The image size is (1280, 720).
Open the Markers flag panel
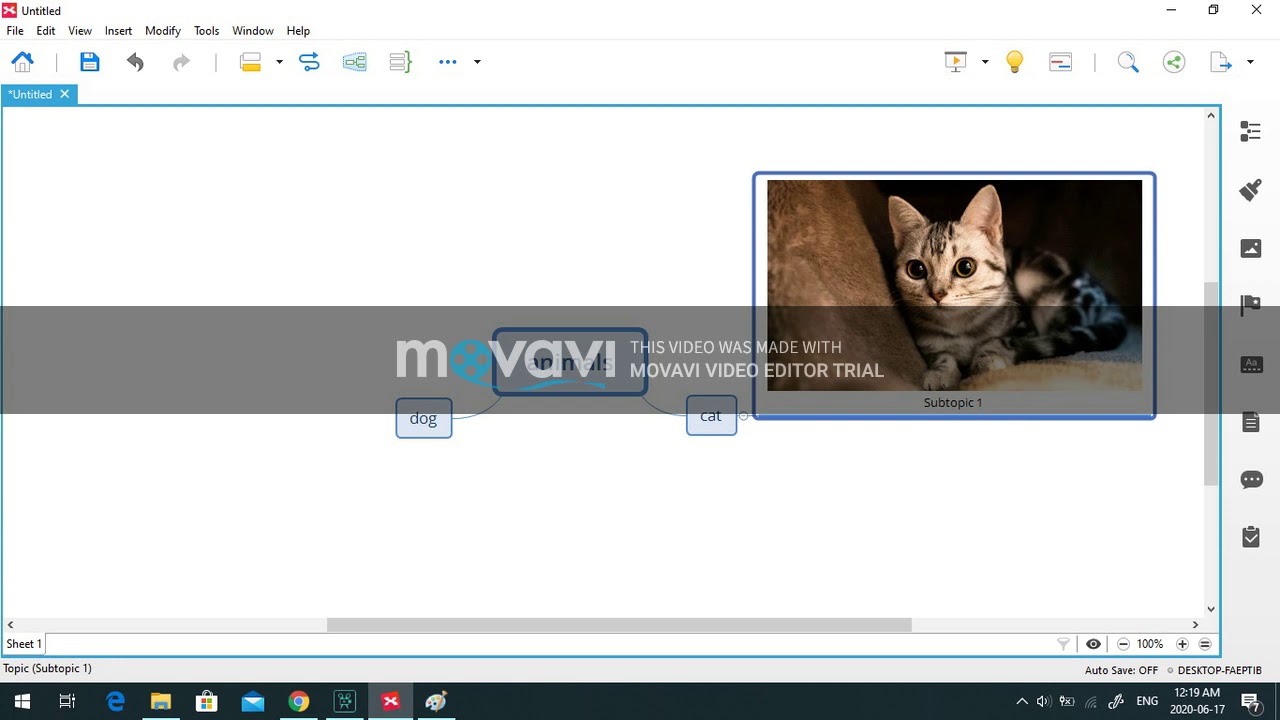pyautogui.click(x=1251, y=305)
